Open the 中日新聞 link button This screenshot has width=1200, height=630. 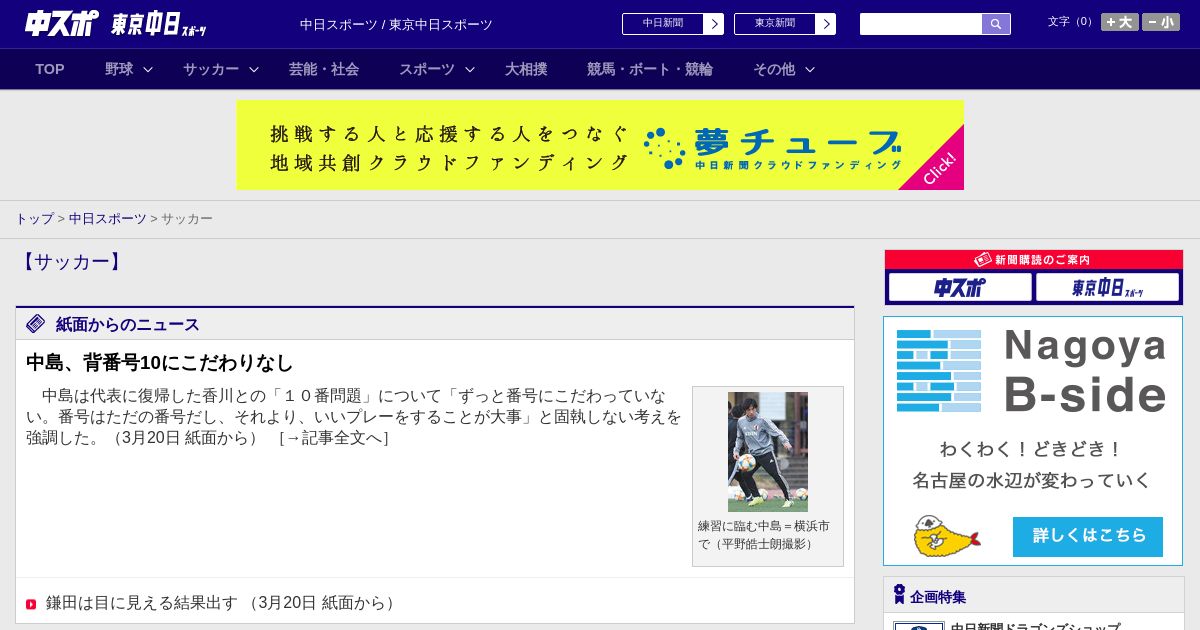663,24
